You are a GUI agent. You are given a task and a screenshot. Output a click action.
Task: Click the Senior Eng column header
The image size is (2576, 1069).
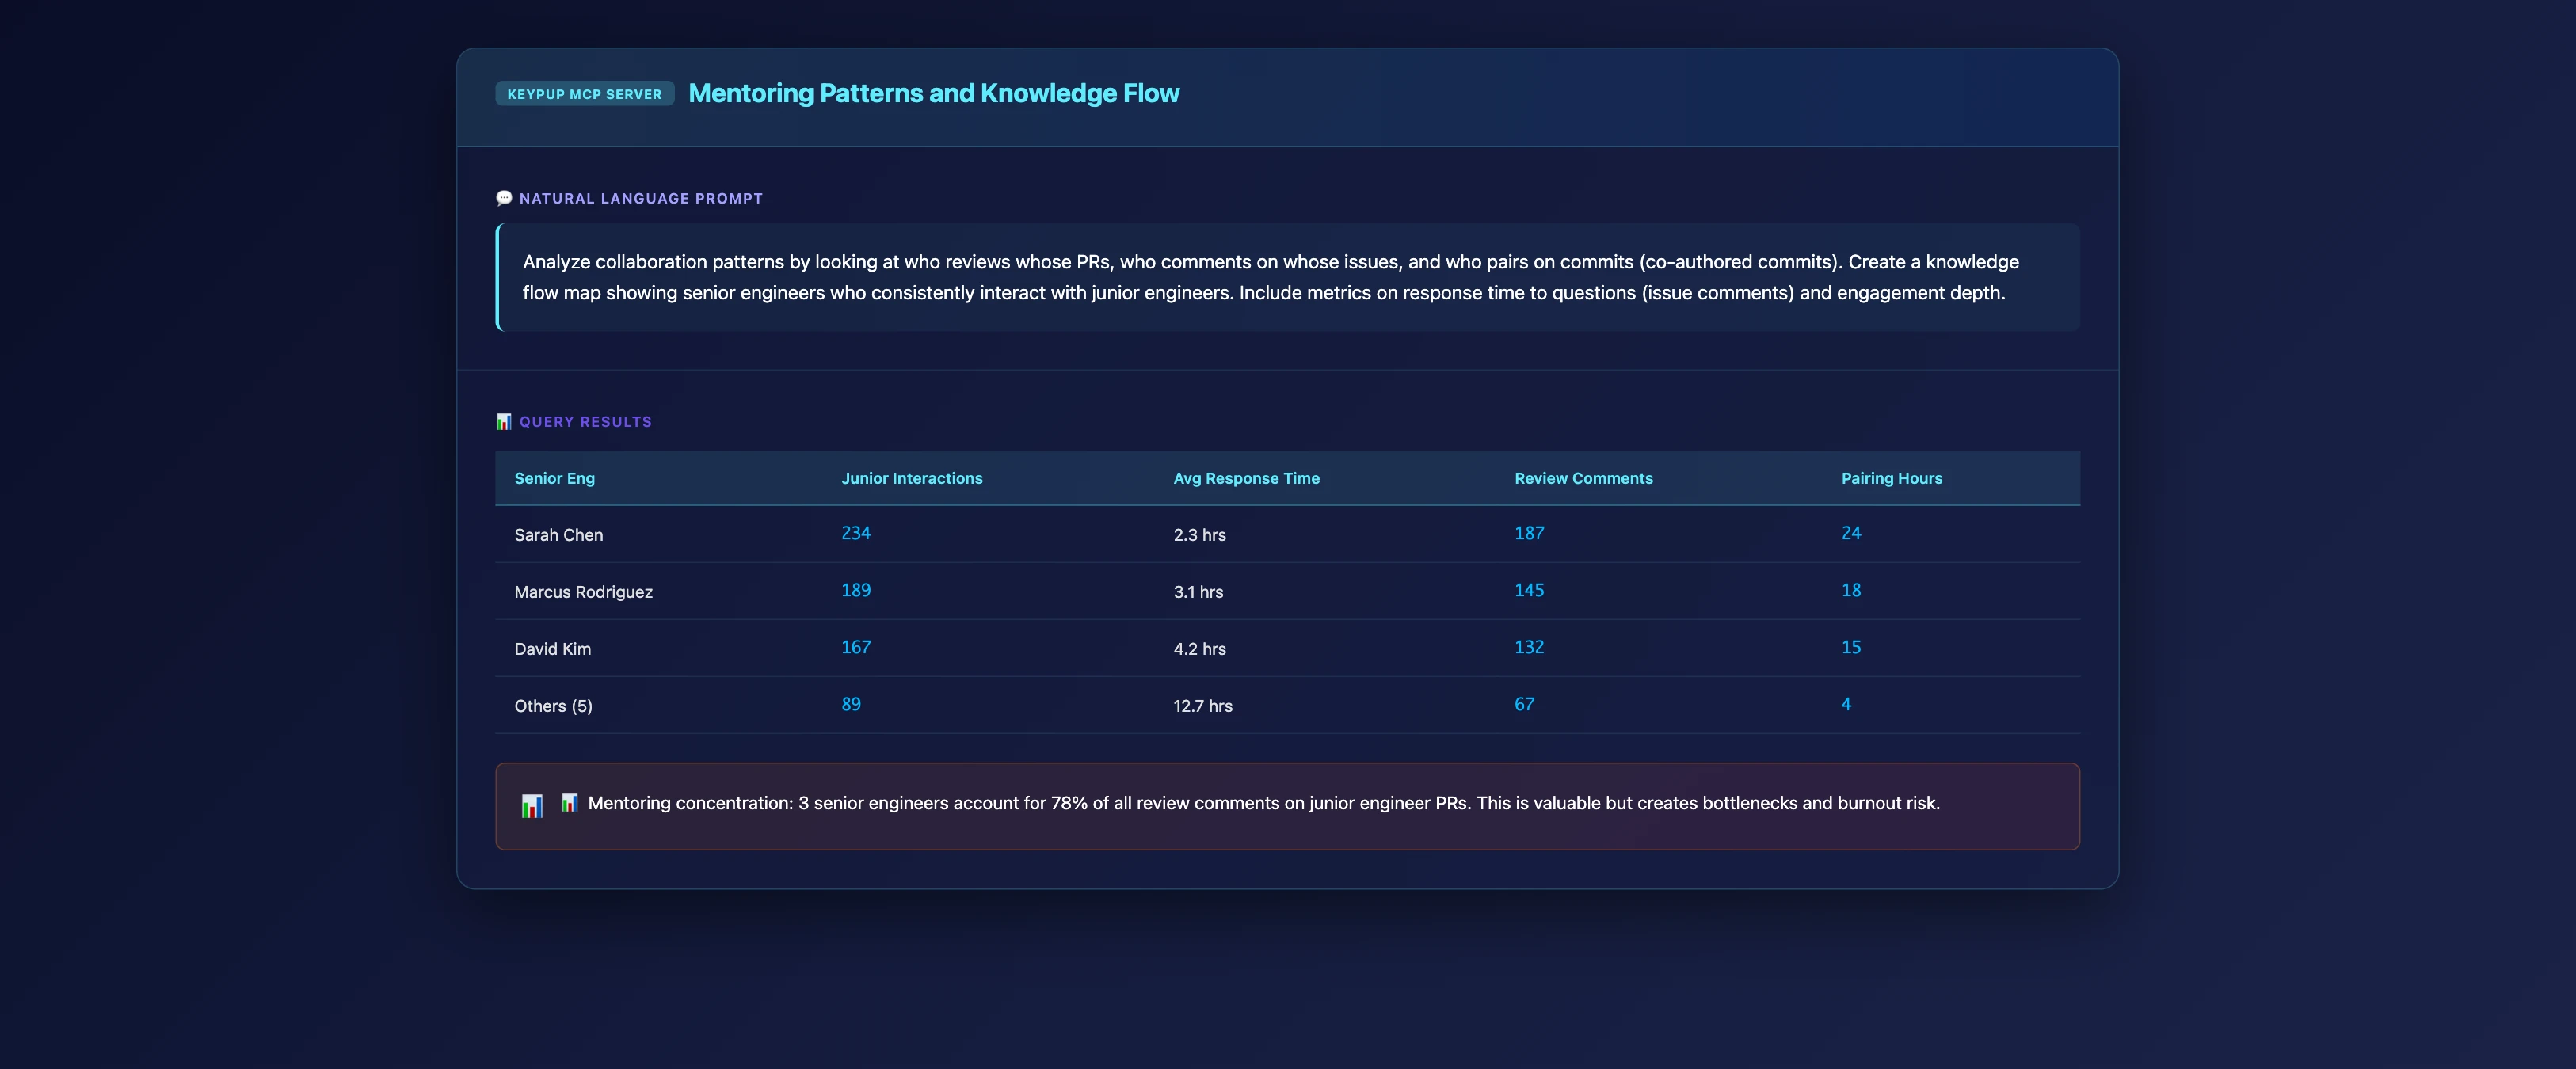tap(554, 478)
